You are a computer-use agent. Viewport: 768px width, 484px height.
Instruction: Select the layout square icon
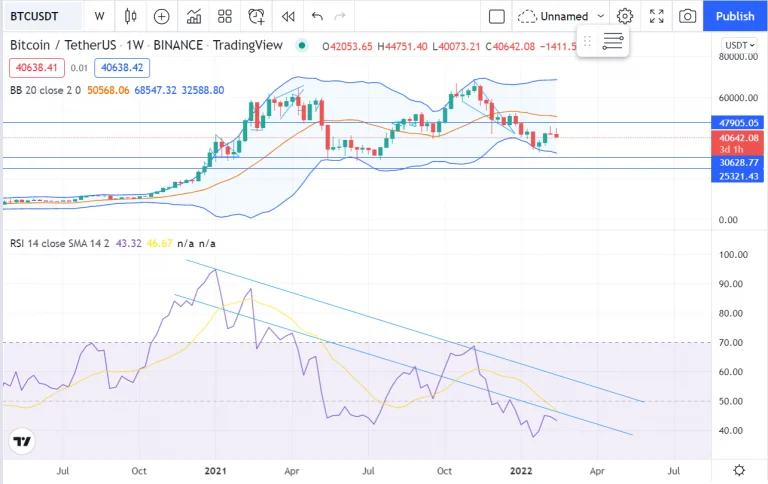(497, 16)
